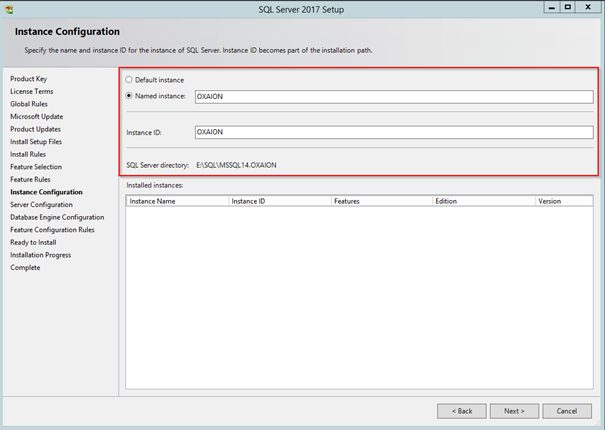The height and width of the screenshot is (430, 605).
Task: Open Install Setup Files step
Action: pyautogui.click(x=36, y=142)
